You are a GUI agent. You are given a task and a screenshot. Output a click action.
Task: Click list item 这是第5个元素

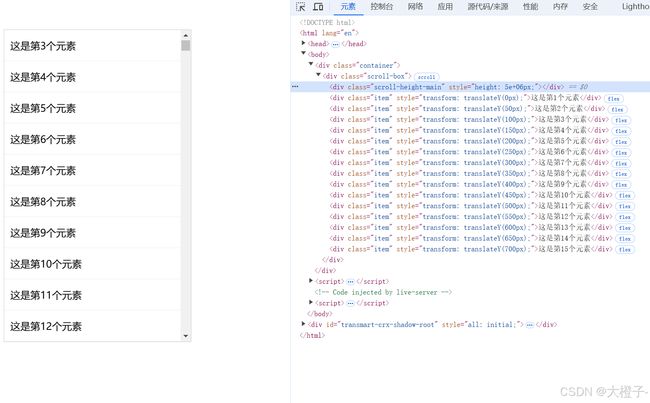[92, 108]
